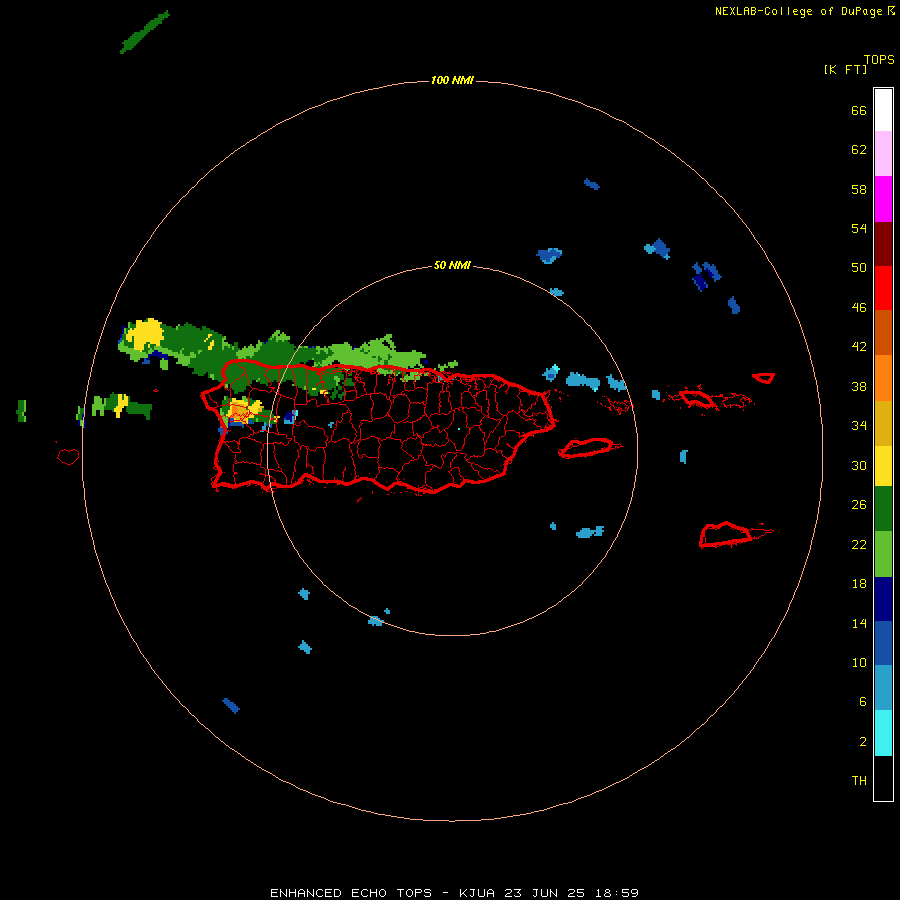
Task: Click the black TH legend swatch
Action: (883, 778)
